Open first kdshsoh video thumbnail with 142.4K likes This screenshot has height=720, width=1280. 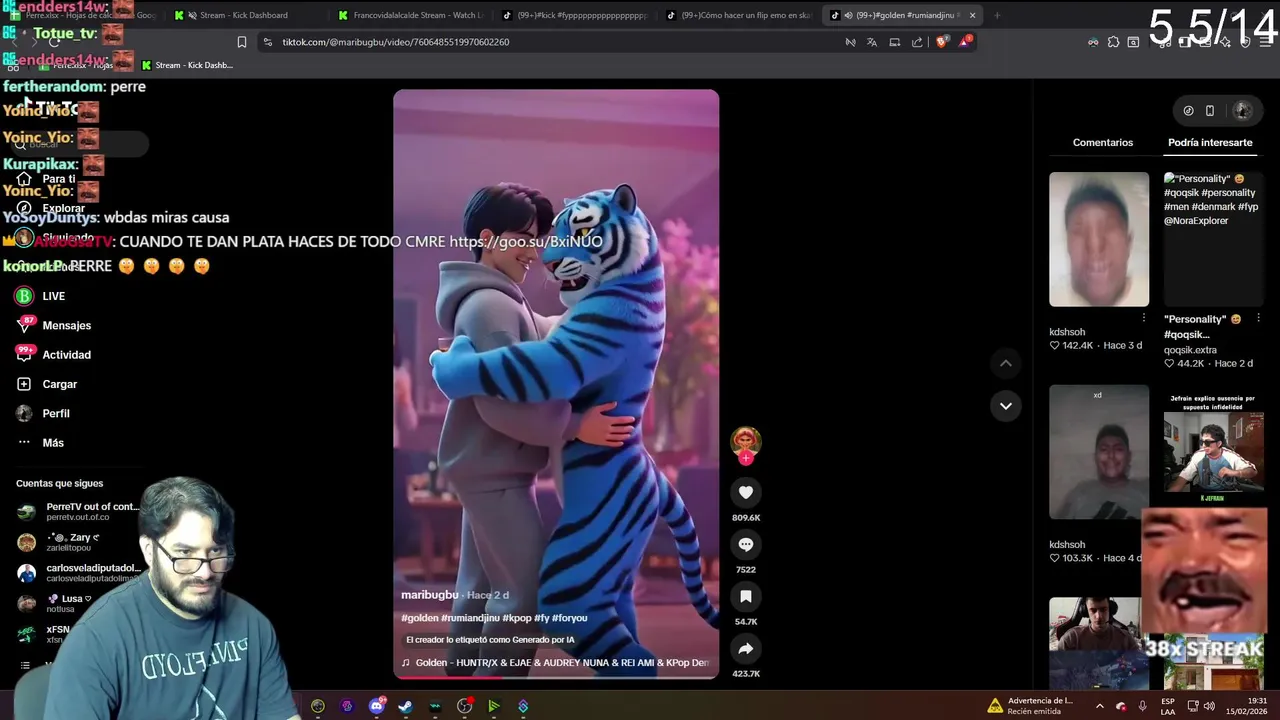point(1099,239)
